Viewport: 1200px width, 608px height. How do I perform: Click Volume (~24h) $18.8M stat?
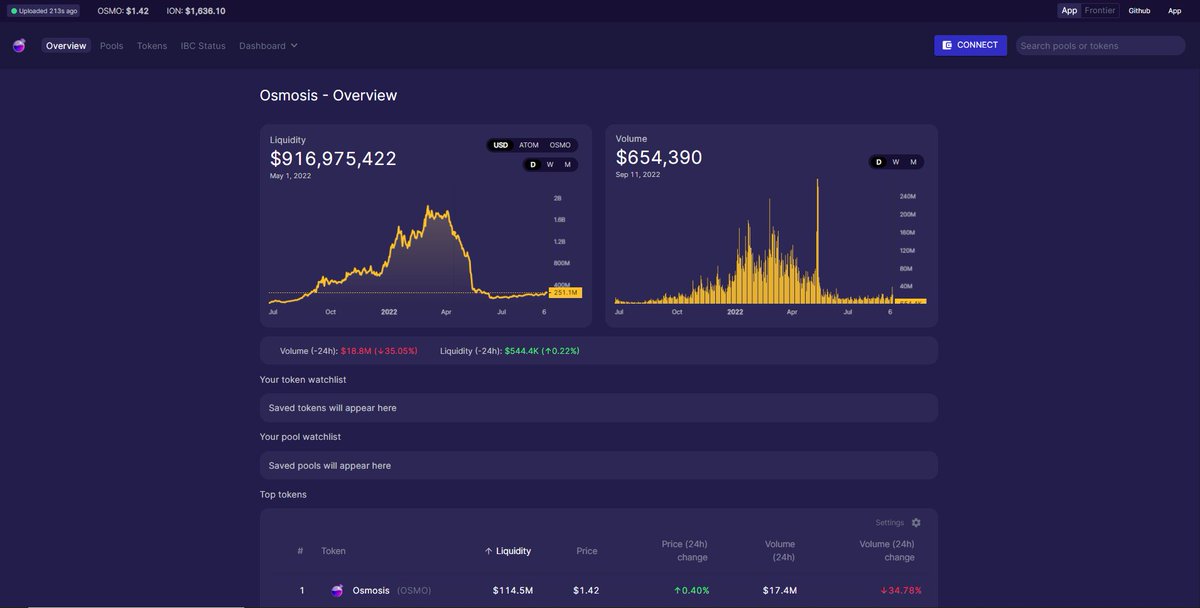pyautogui.click(x=349, y=351)
